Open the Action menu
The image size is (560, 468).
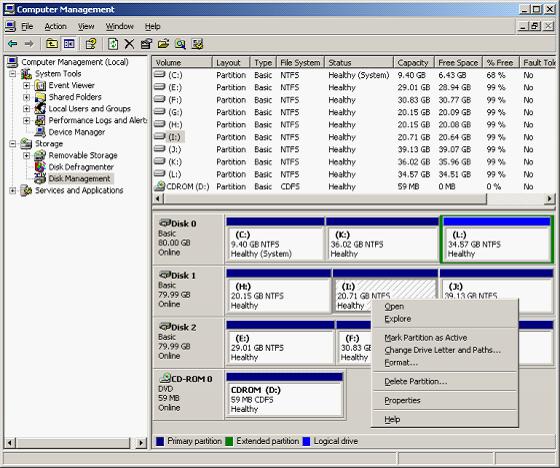pyautogui.click(x=55, y=26)
